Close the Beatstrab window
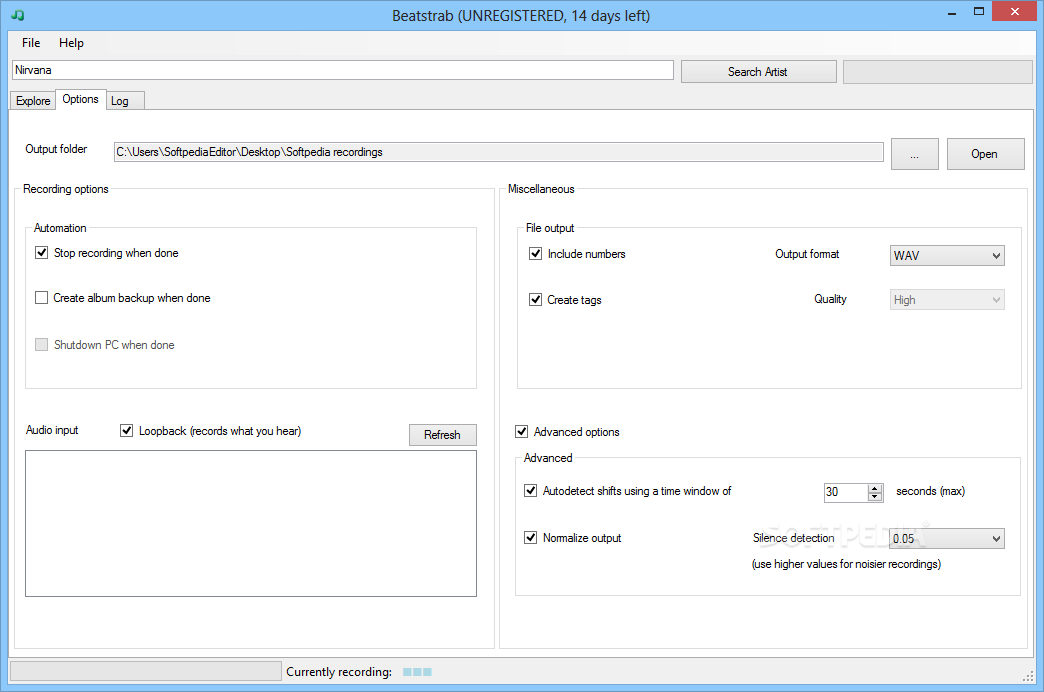The image size is (1044, 692). coord(1015,12)
